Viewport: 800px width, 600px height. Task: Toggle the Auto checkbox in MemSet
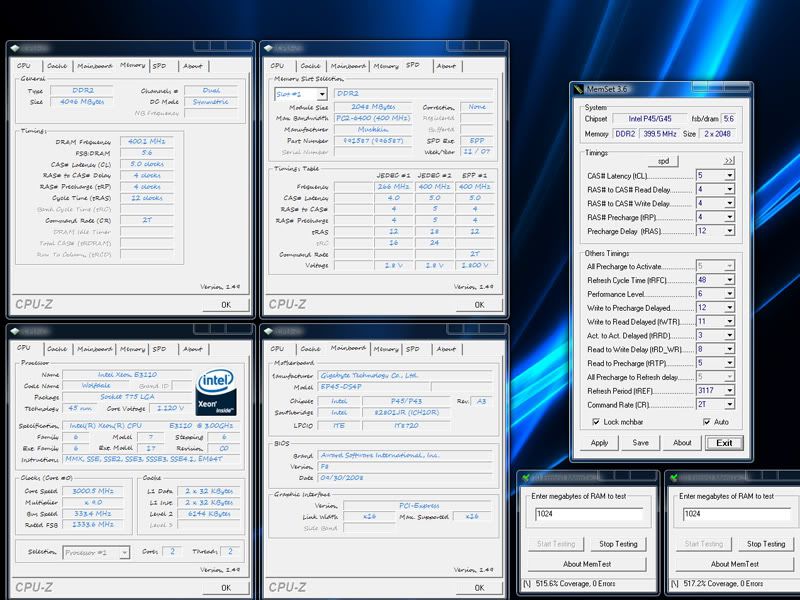coord(707,422)
